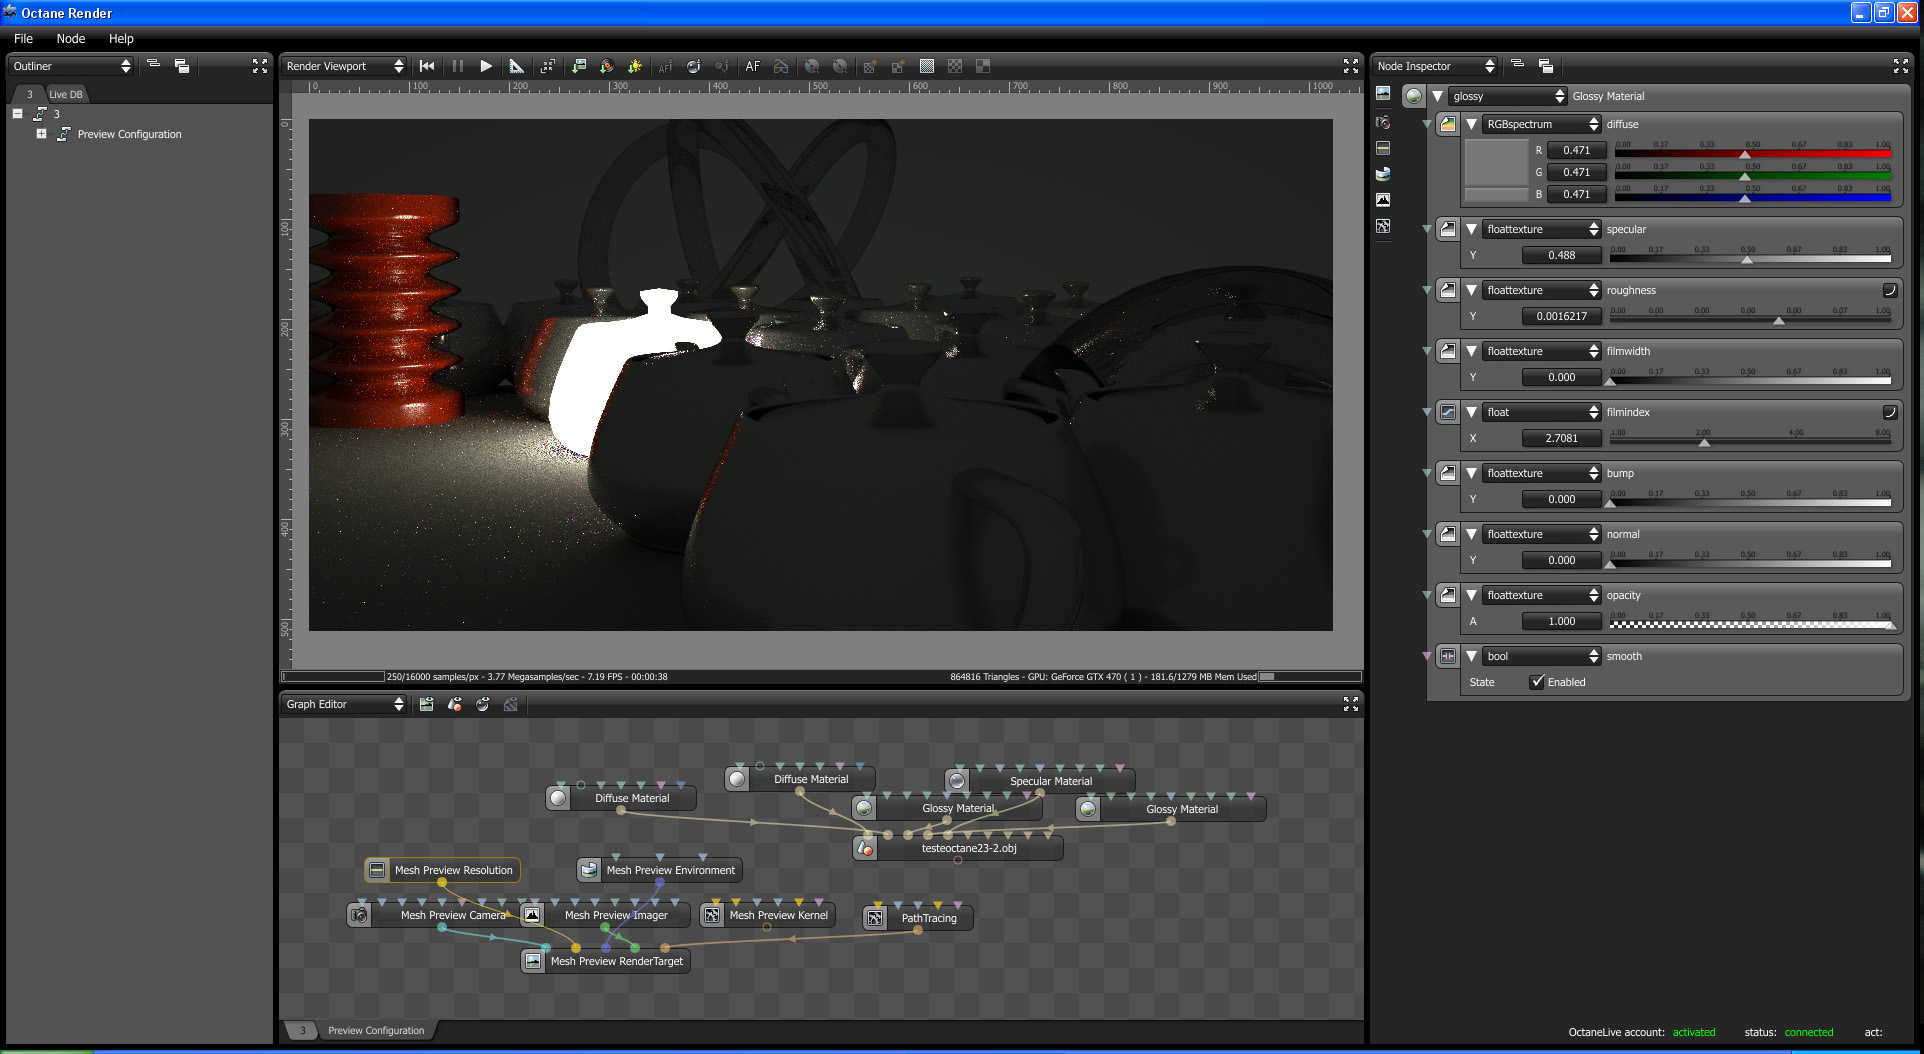
Task: Toggle the roughness logarithmic slider button
Action: point(1889,290)
